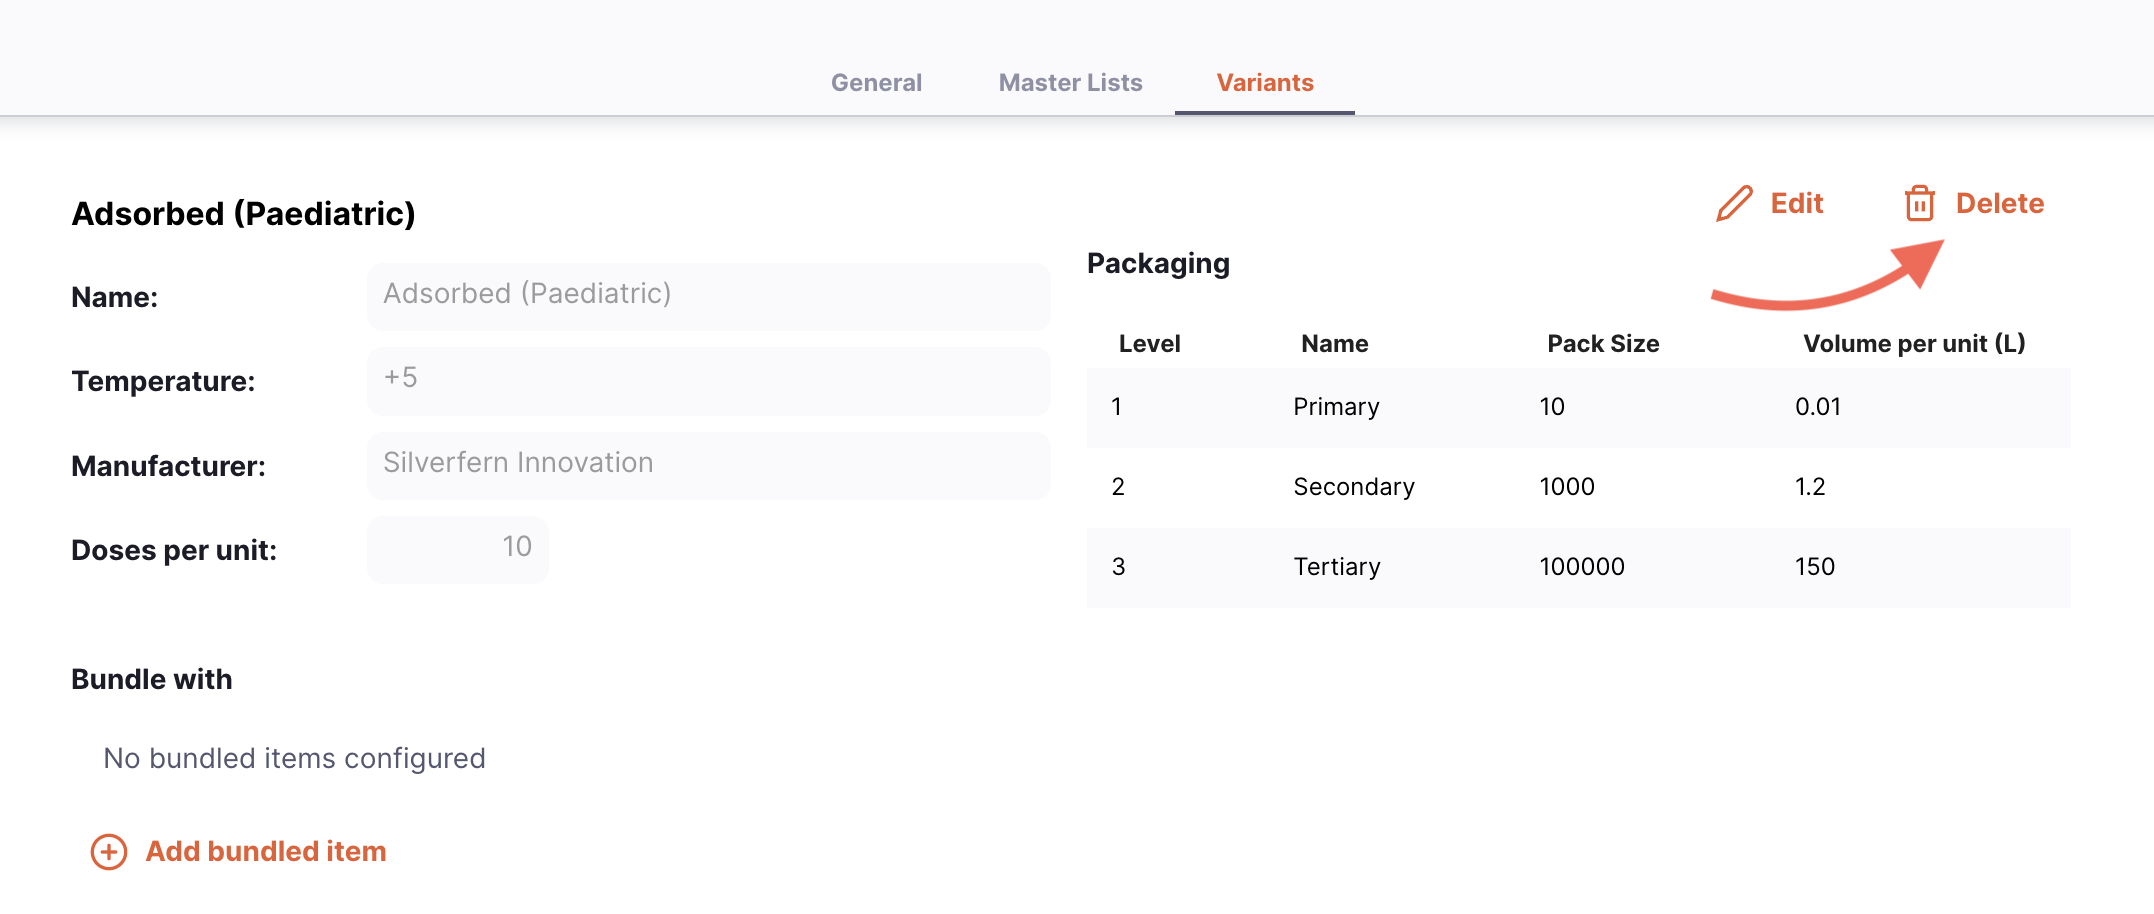This screenshot has width=2154, height=914.
Task: Click the pencil Edit icon
Action: pyautogui.click(x=1735, y=203)
